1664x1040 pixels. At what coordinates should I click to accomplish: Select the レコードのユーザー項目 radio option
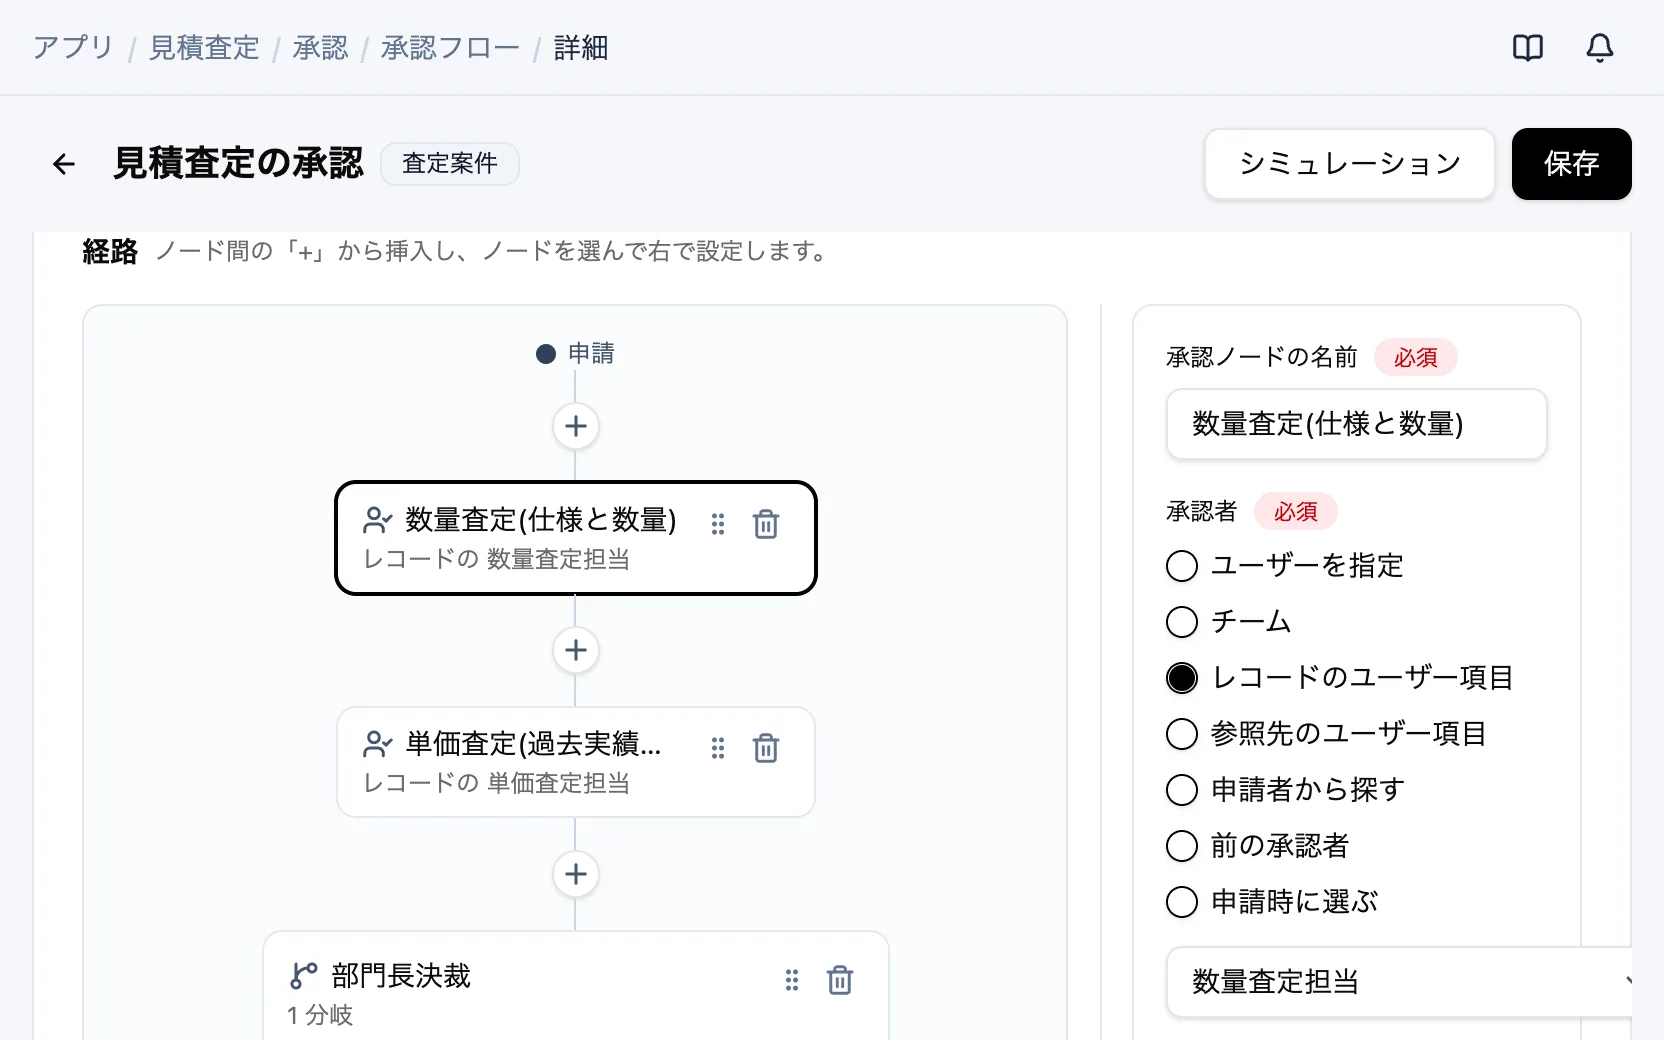point(1182,678)
